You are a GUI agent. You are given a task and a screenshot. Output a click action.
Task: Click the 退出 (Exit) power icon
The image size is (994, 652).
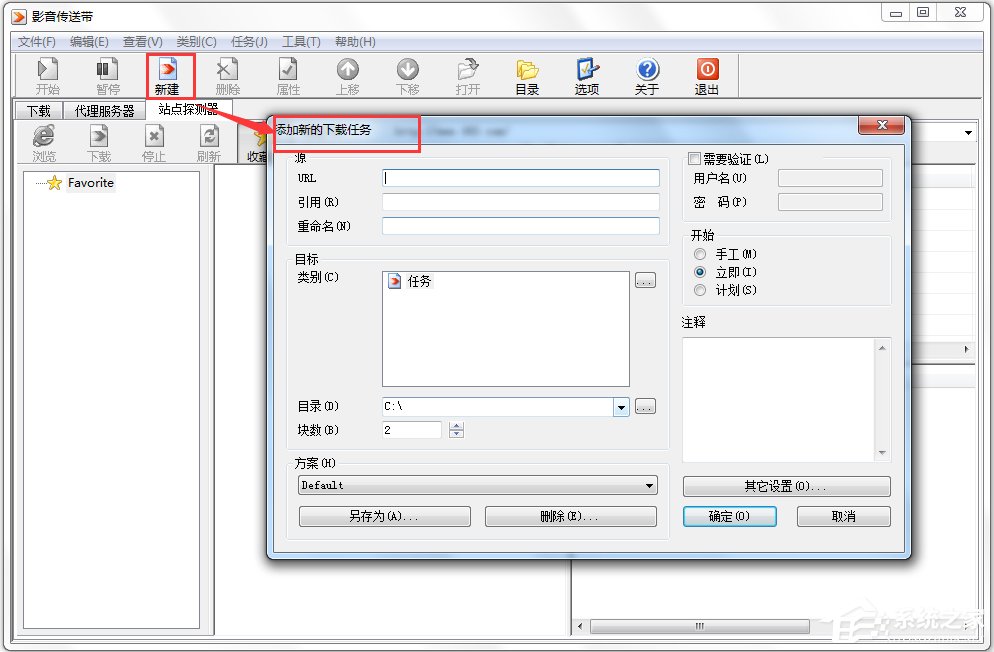707,75
